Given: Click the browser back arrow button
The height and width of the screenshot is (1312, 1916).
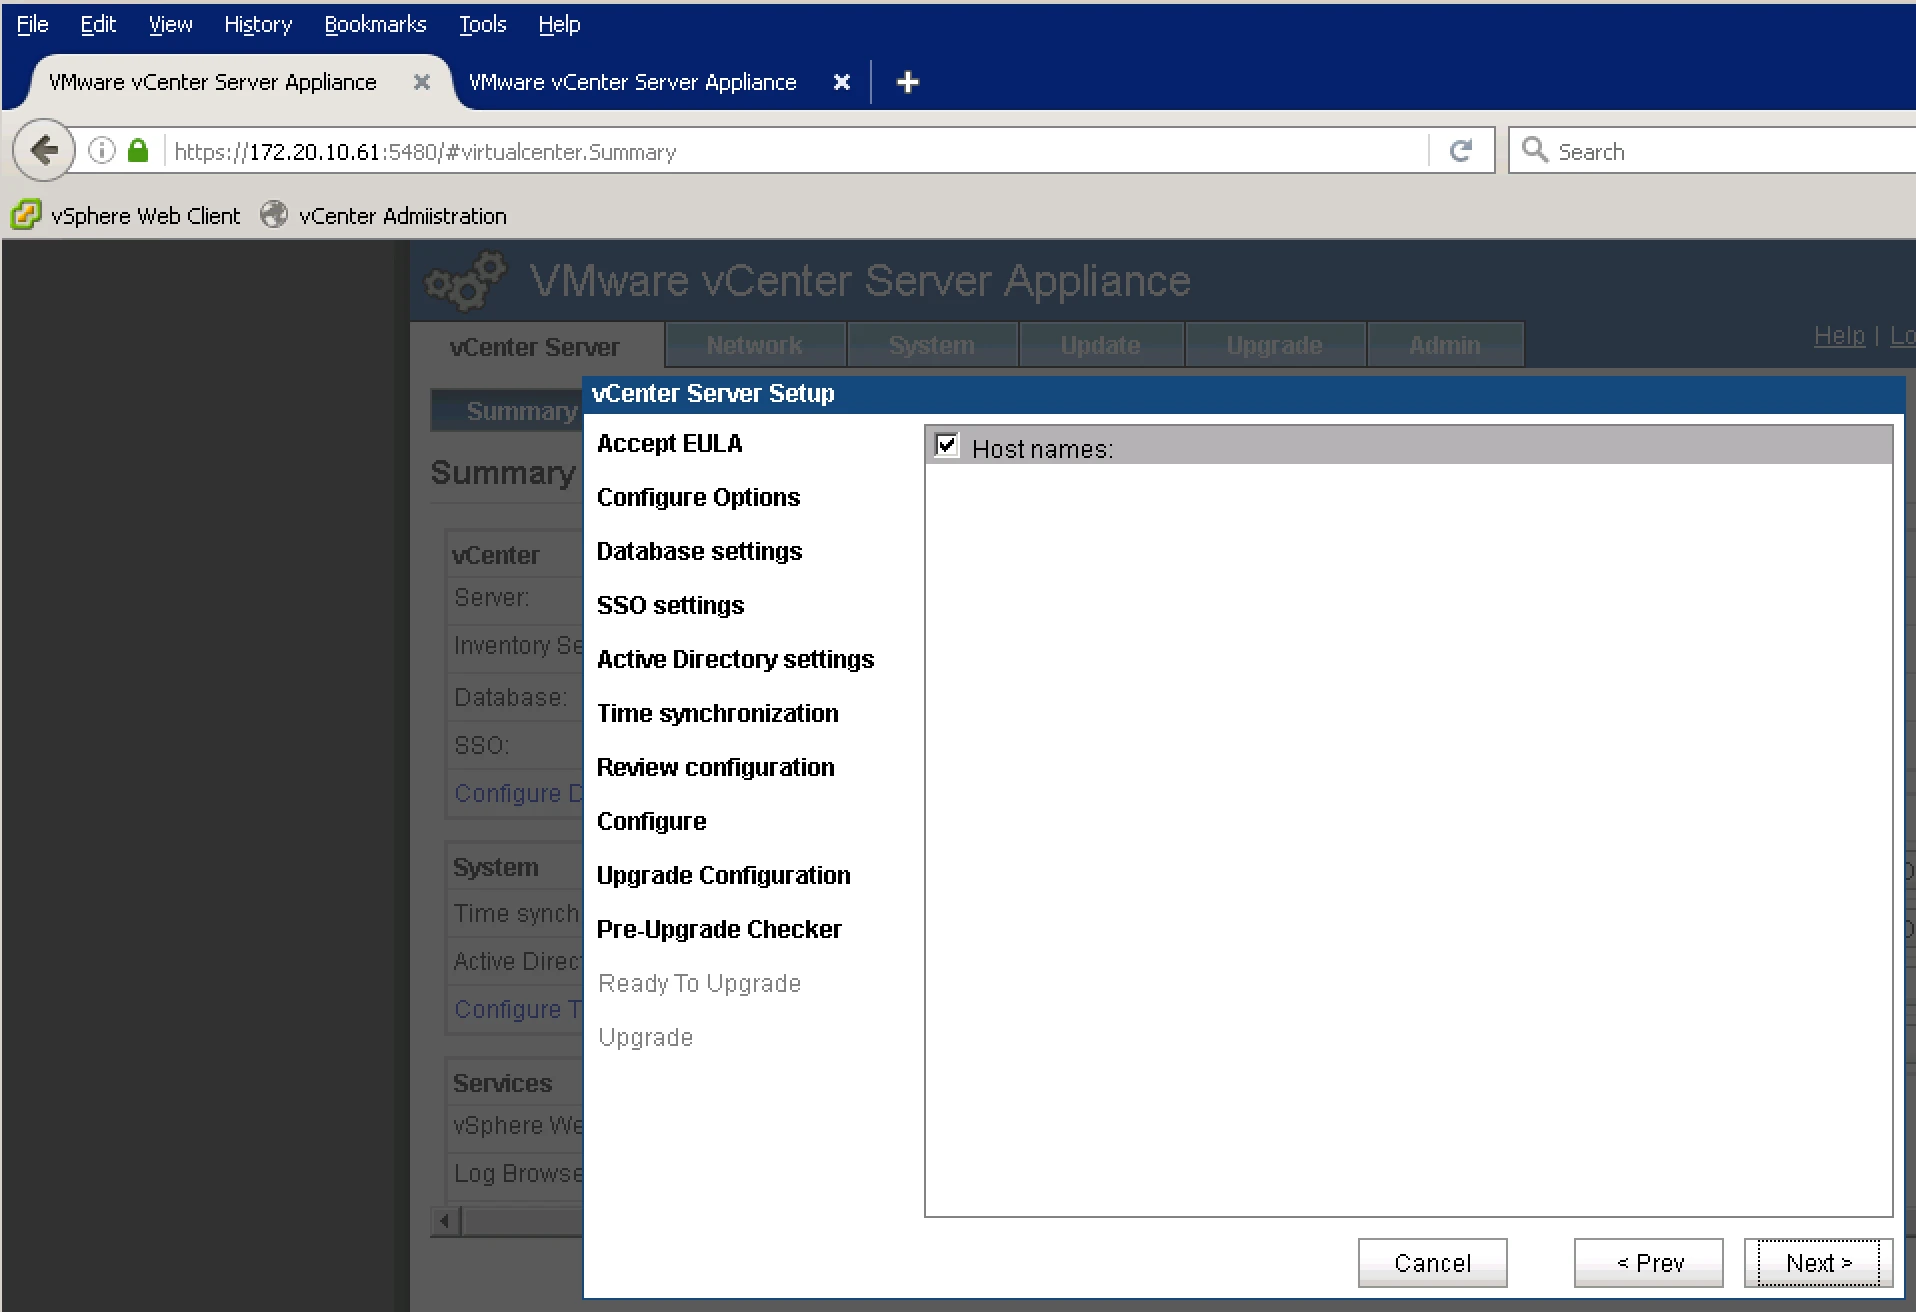Looking at the screenshot, I should click(x=44, y=150).
